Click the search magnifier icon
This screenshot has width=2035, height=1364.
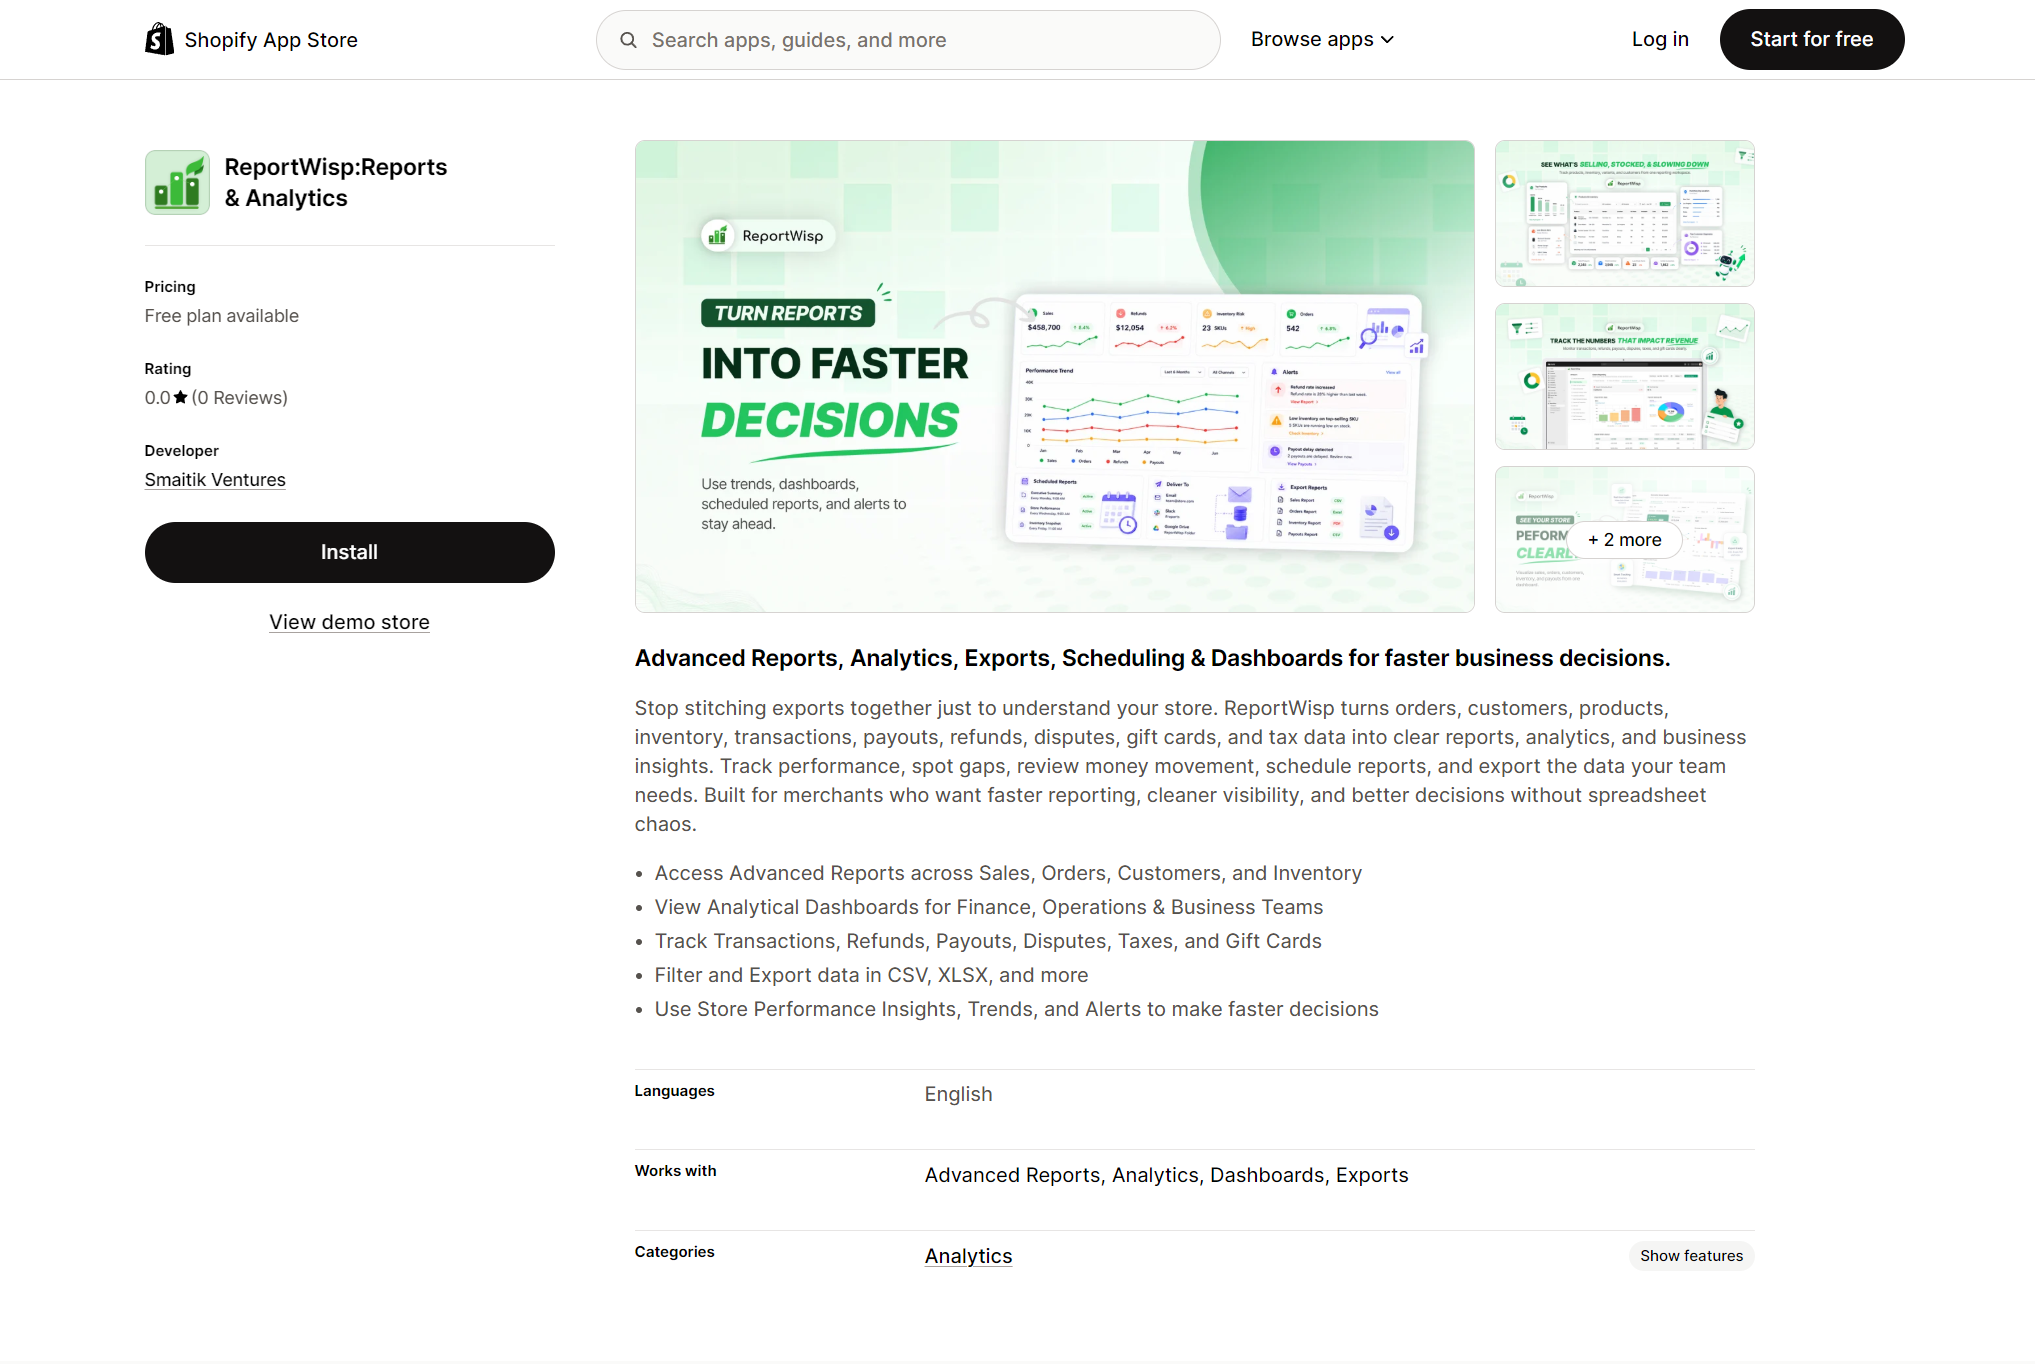click(x=628, y=40)
